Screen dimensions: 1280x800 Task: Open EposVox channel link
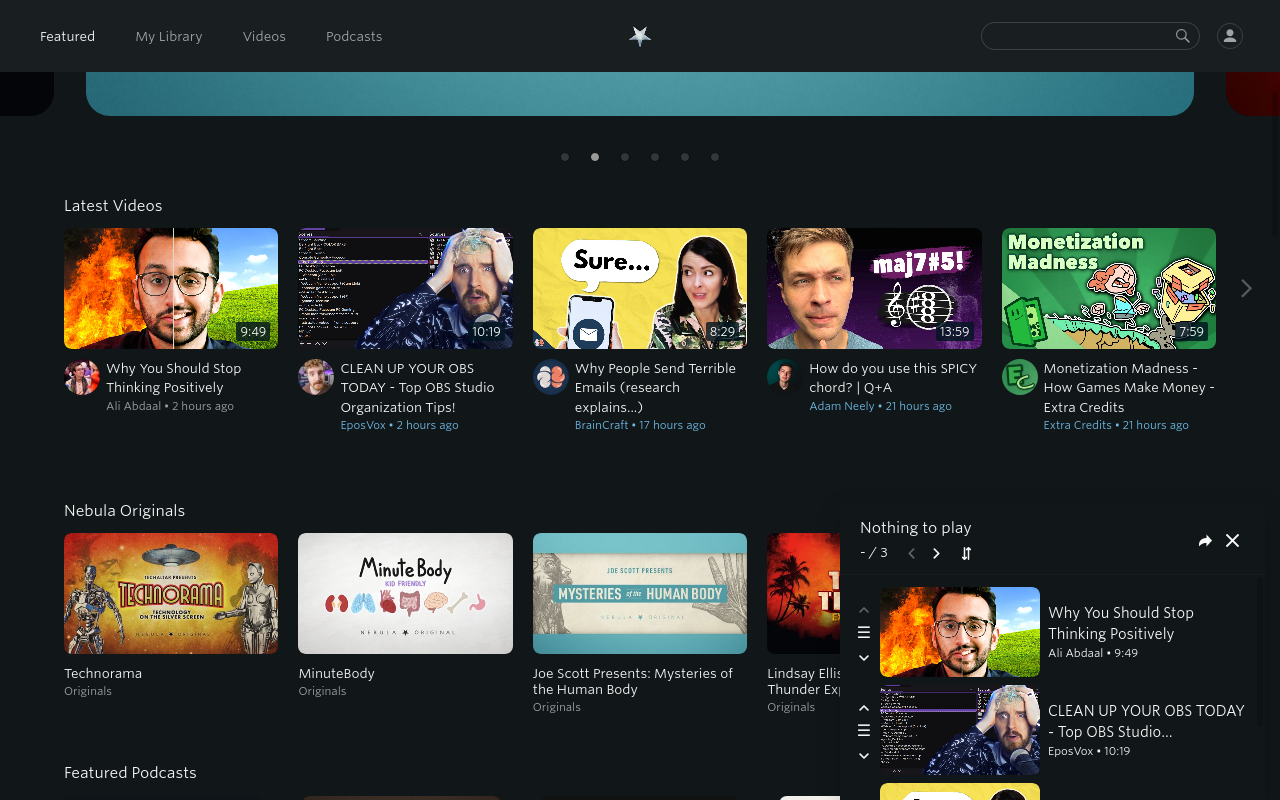363,425
